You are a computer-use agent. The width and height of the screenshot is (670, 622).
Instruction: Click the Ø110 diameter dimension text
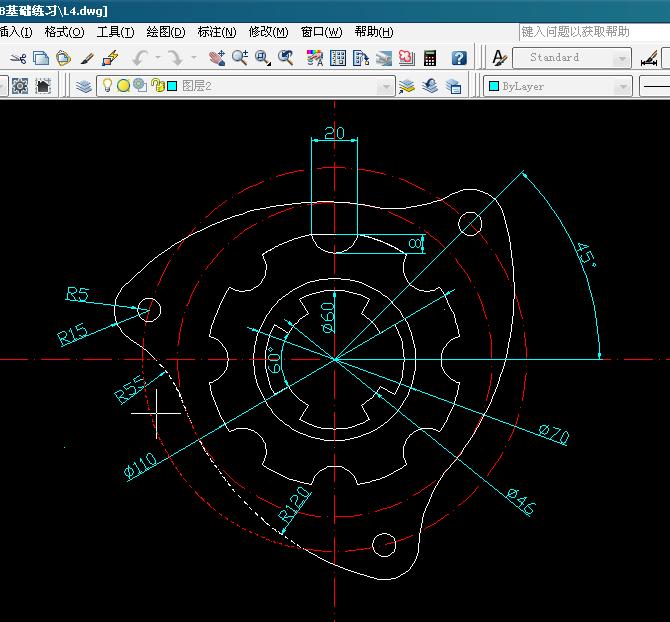tap(141, 465)
